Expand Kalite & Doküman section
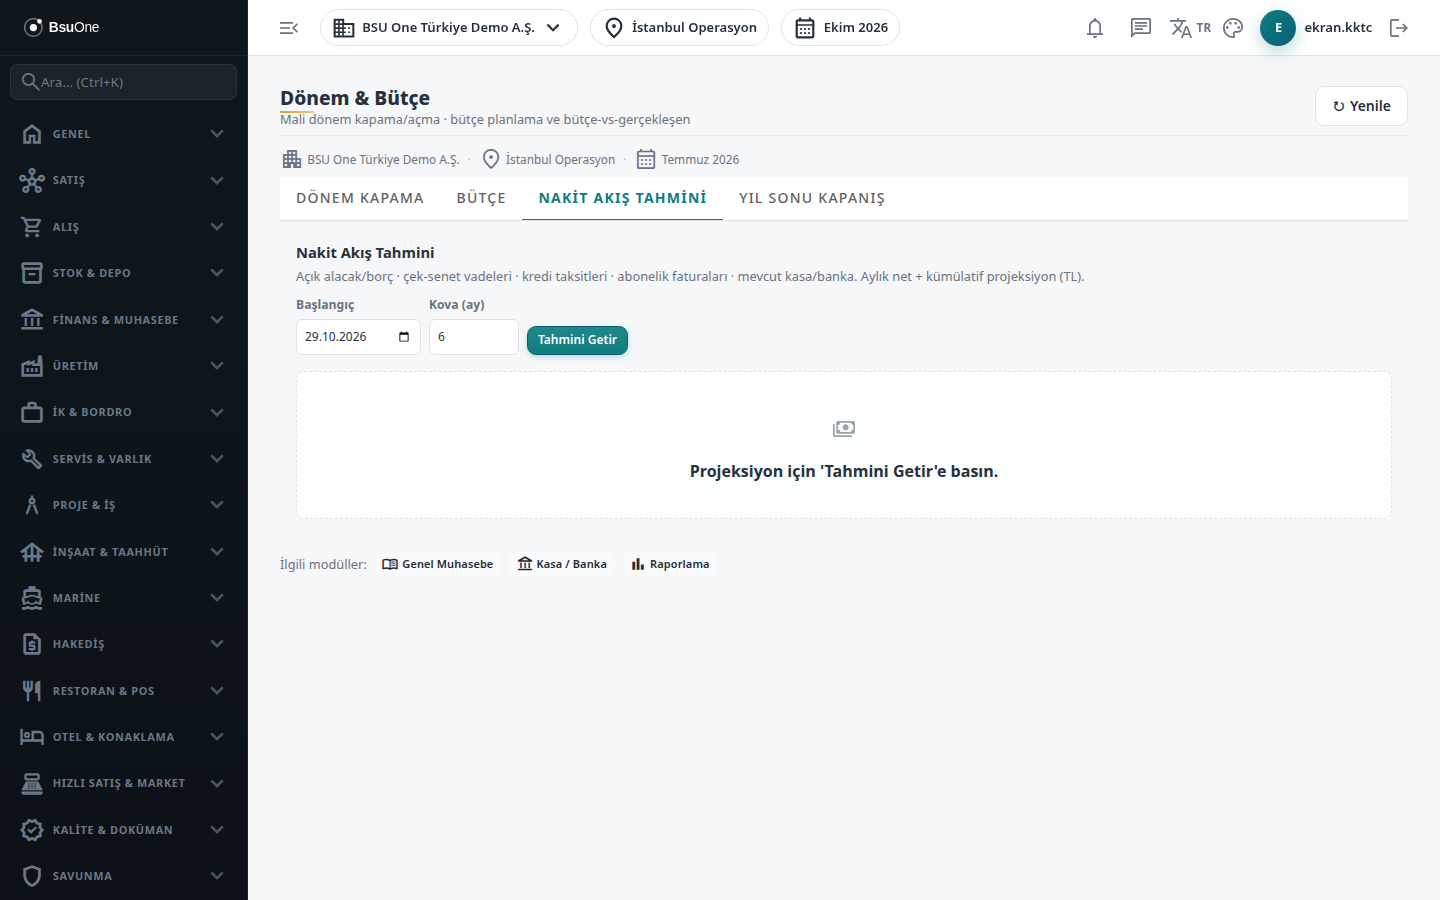 (x=124, y=830)
